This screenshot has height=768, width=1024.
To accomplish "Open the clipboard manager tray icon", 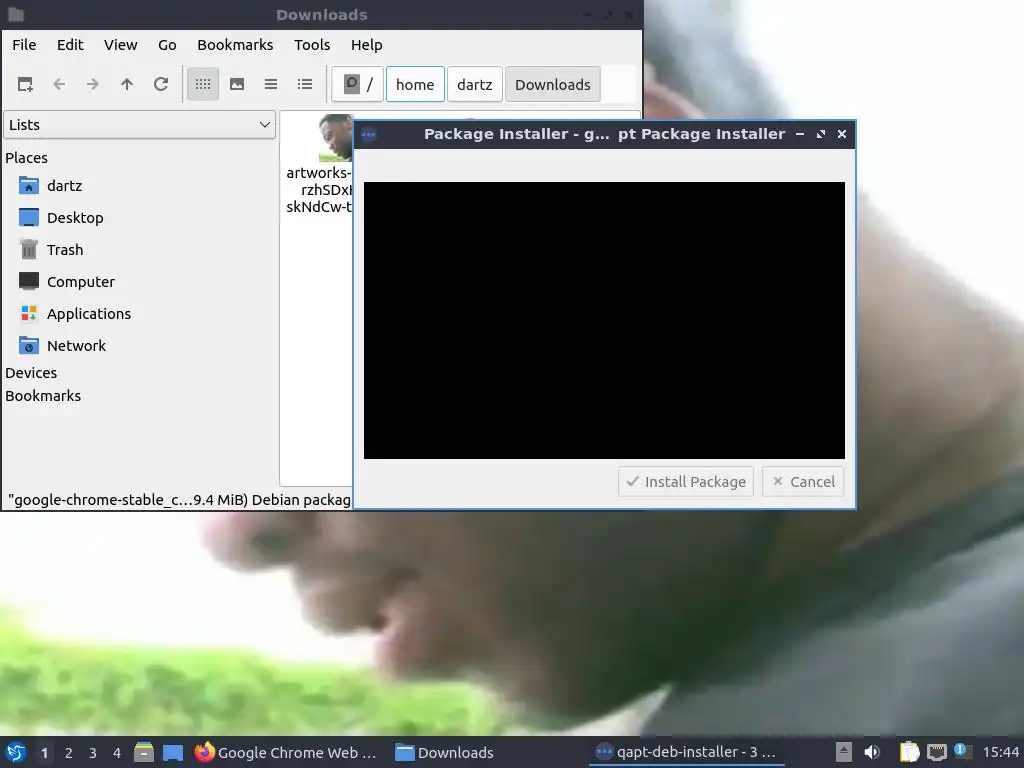I will pos(909,752).
